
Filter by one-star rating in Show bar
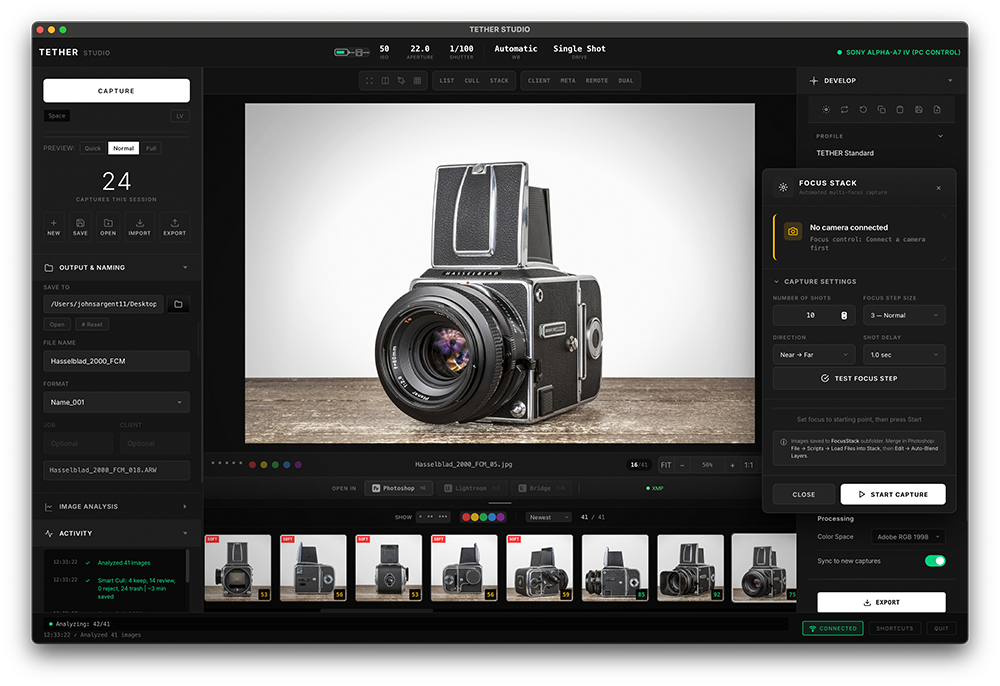tap(421, 517)
